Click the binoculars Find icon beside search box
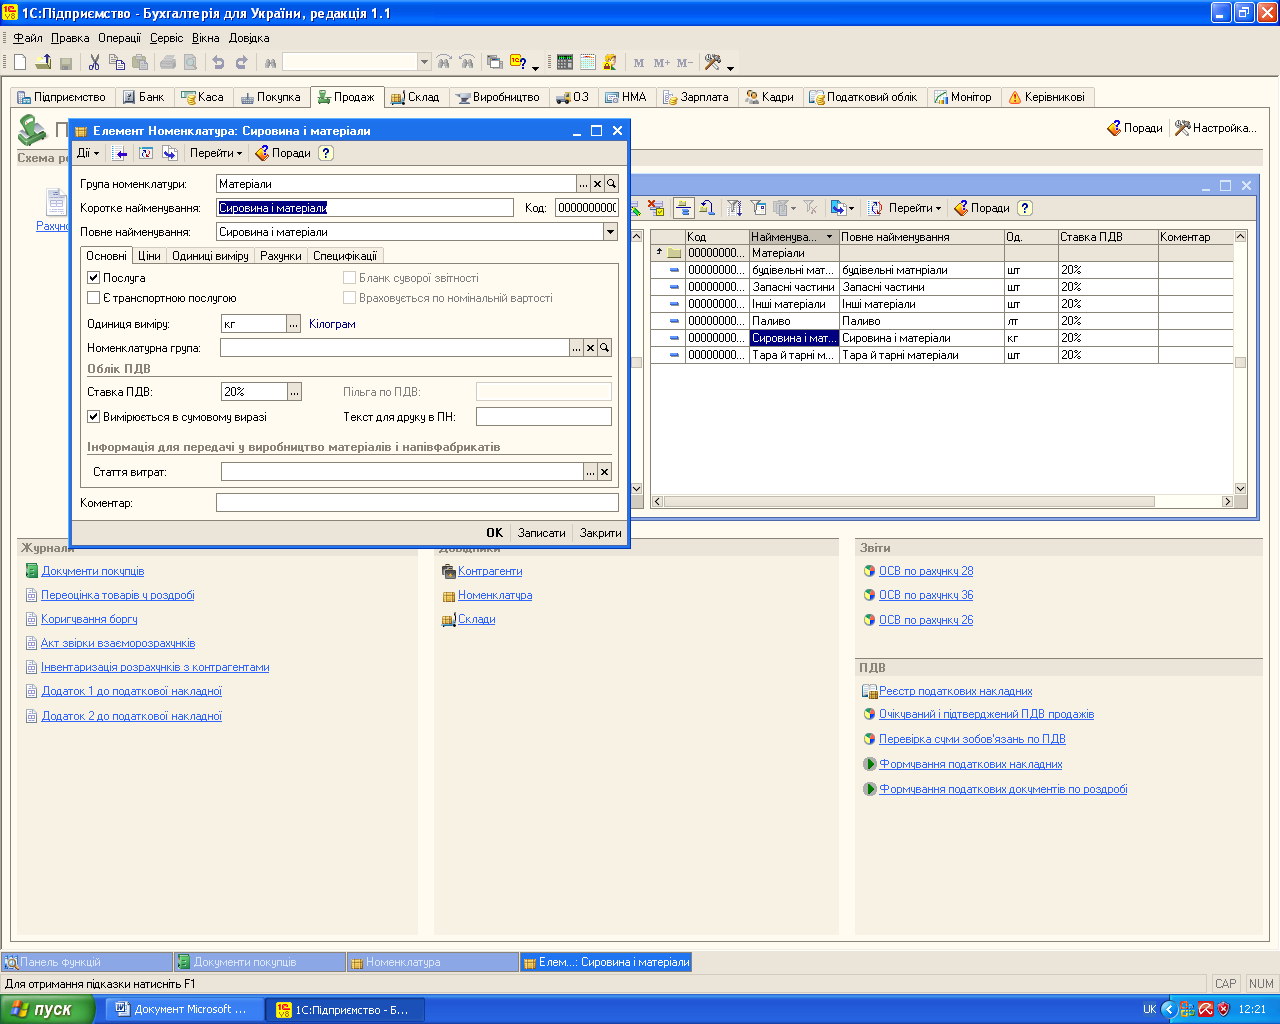 (270, 62)
